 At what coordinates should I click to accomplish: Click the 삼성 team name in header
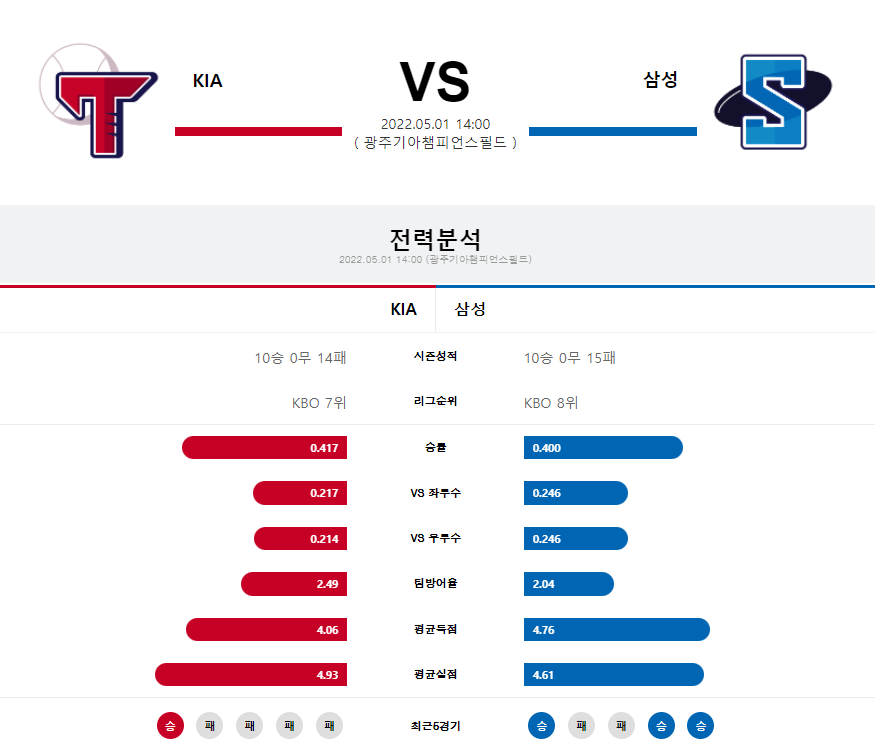[660, 79]
